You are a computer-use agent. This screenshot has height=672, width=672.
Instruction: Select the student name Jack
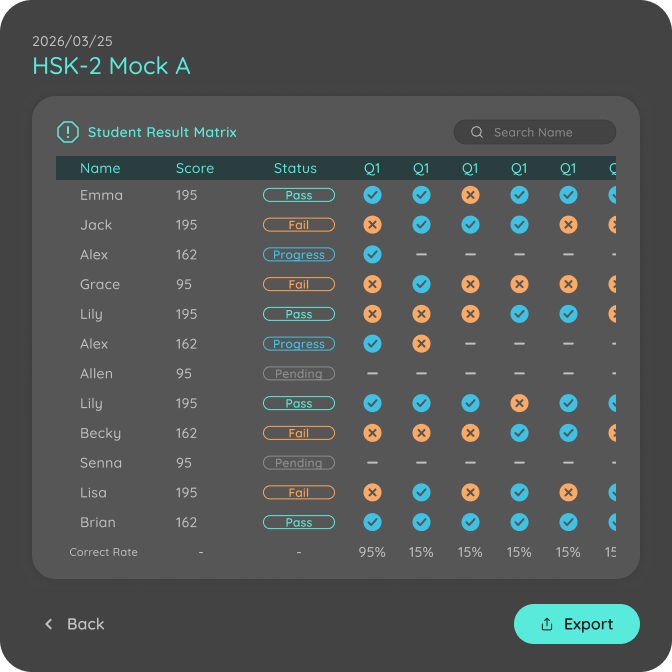[96, 225]
